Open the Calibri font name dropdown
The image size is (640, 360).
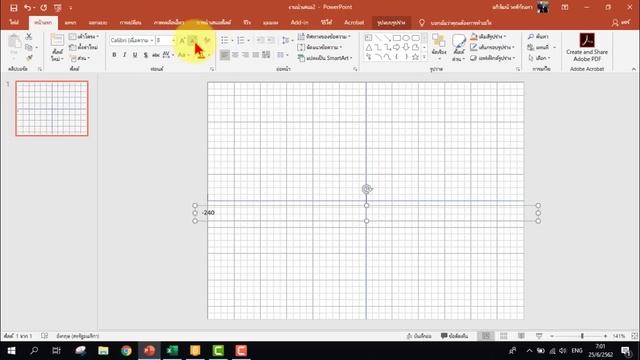tap(151, 40)
